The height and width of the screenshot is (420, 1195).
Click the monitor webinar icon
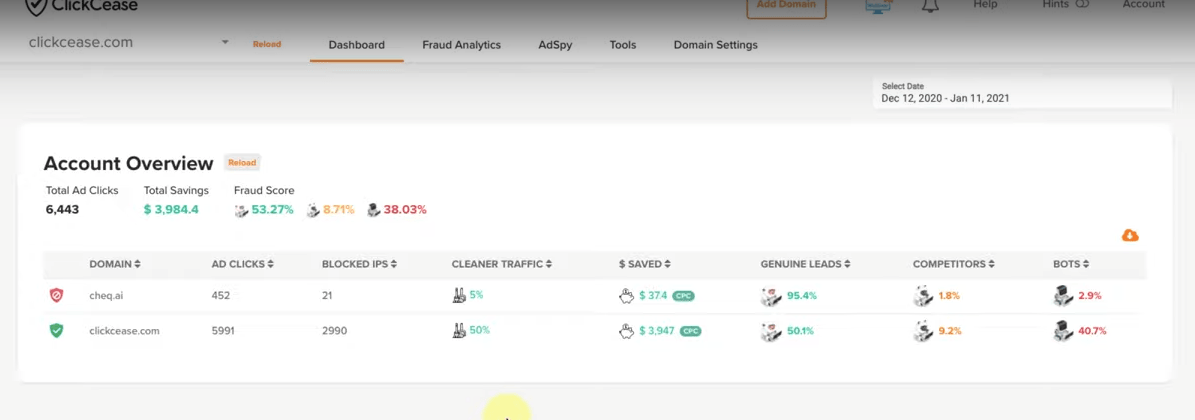[x=879, y=6]
